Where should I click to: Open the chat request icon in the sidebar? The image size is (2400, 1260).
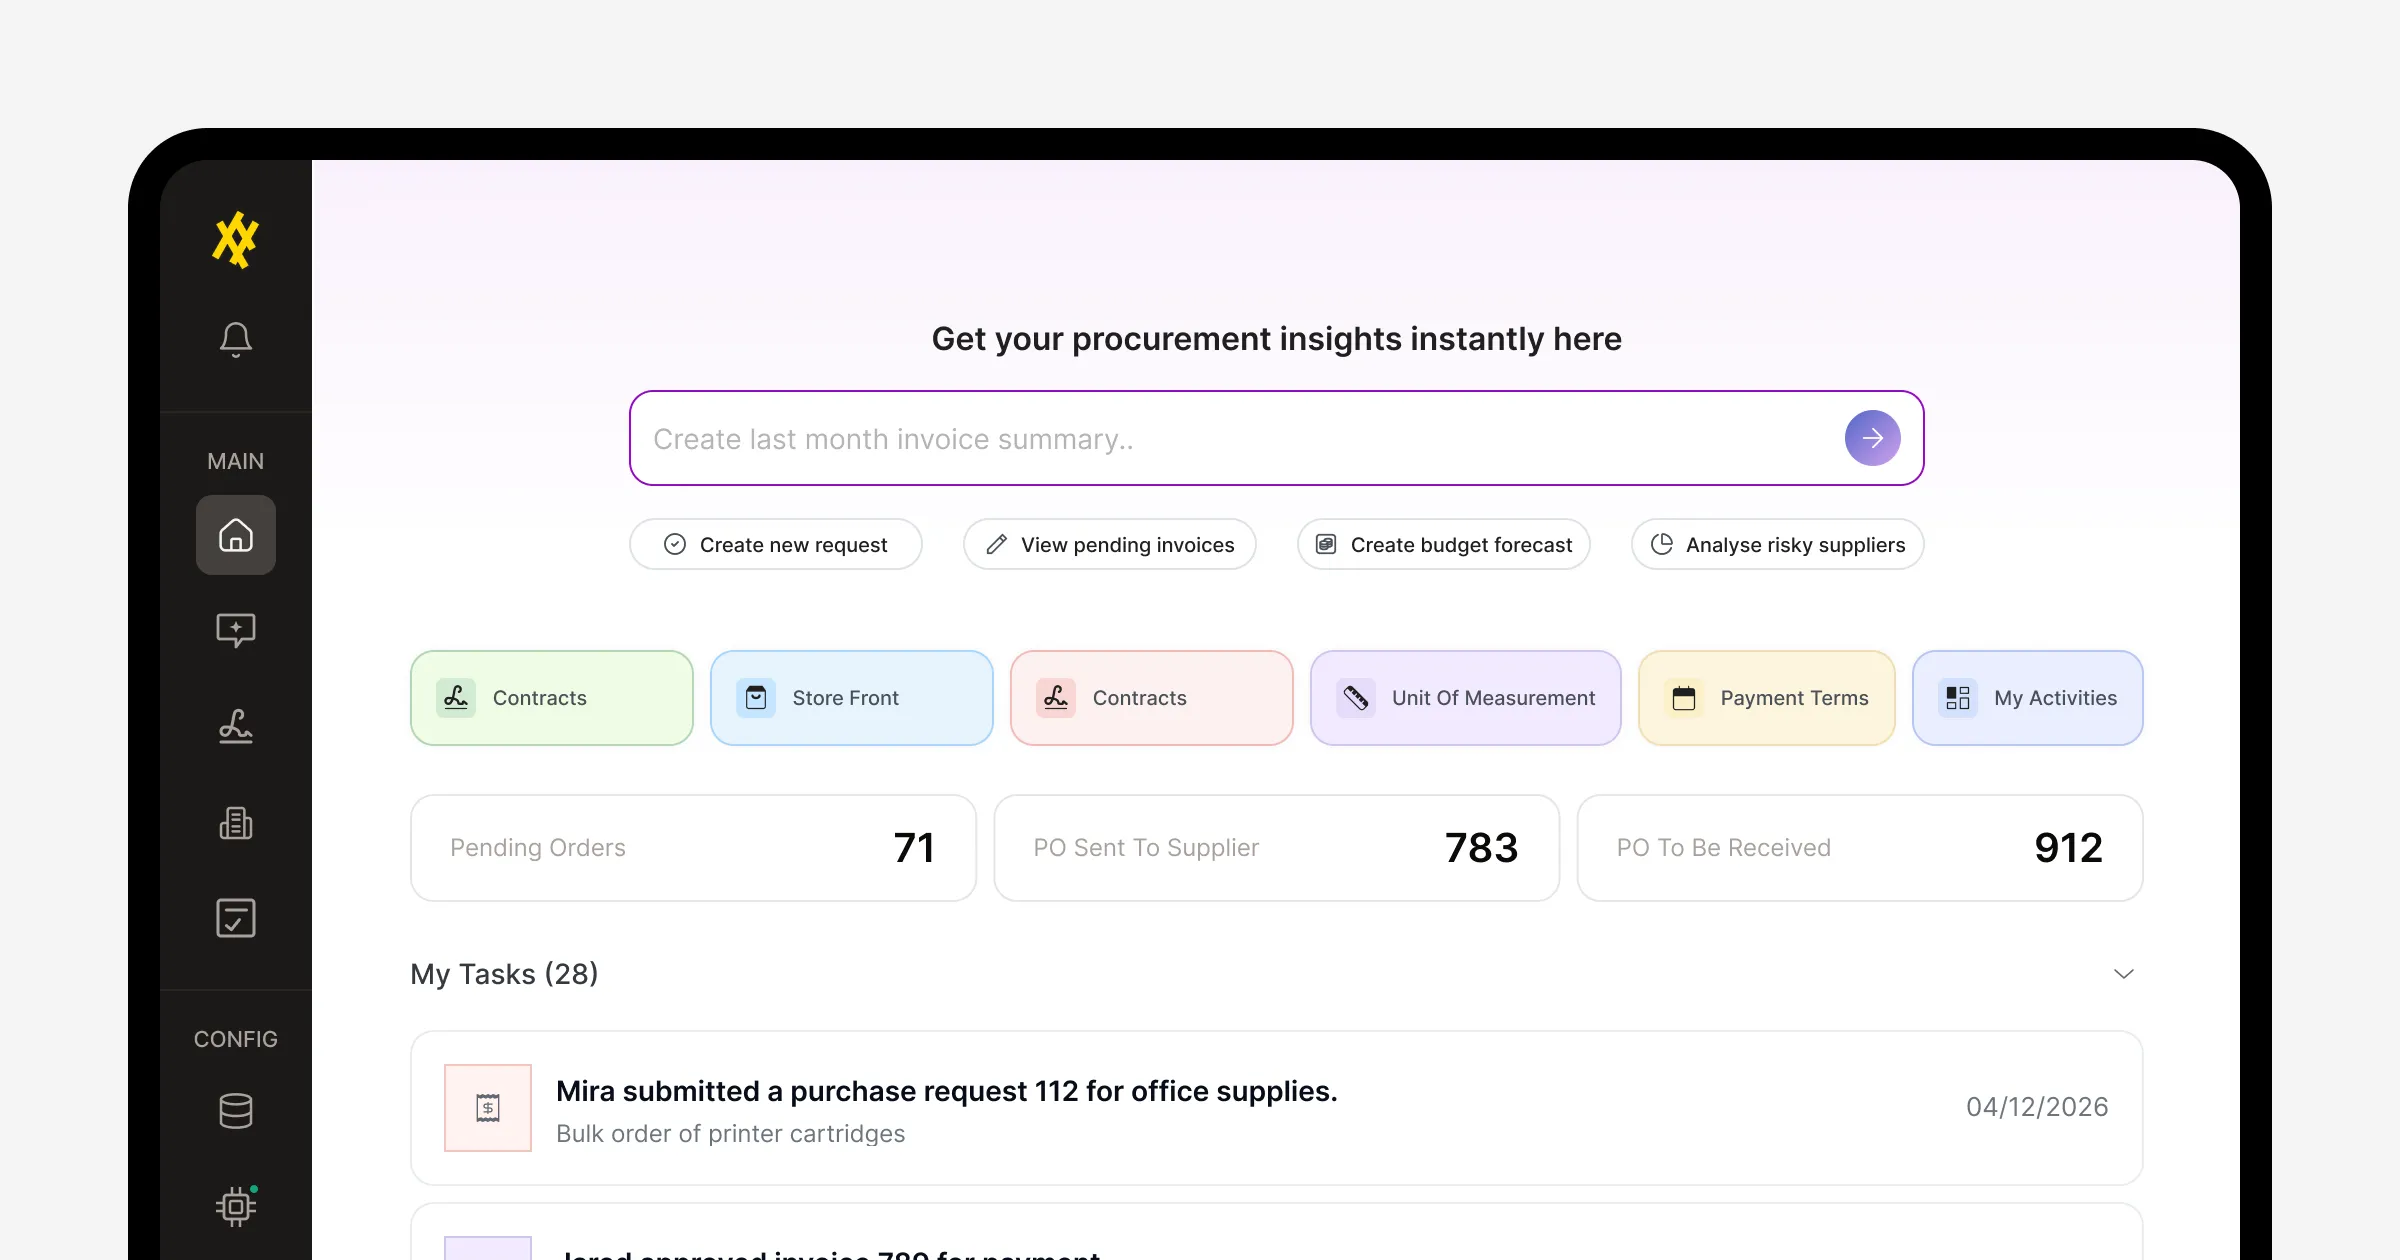(235, 630)
